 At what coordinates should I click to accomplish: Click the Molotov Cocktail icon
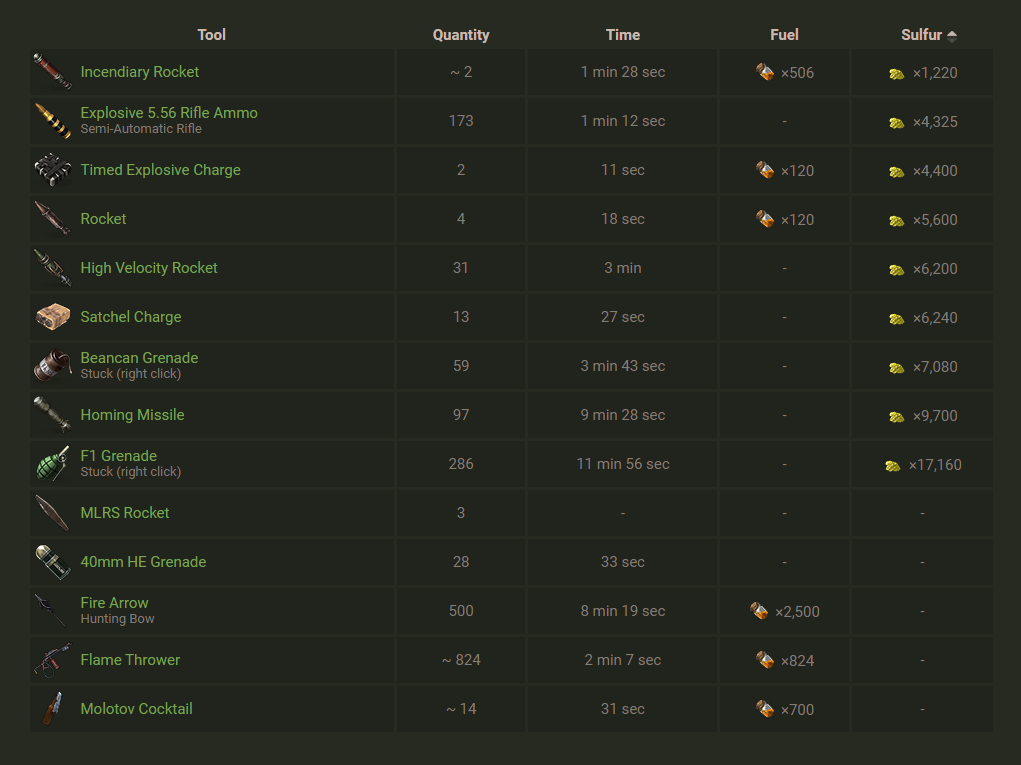pyautogui.click(x=51, y=709)
